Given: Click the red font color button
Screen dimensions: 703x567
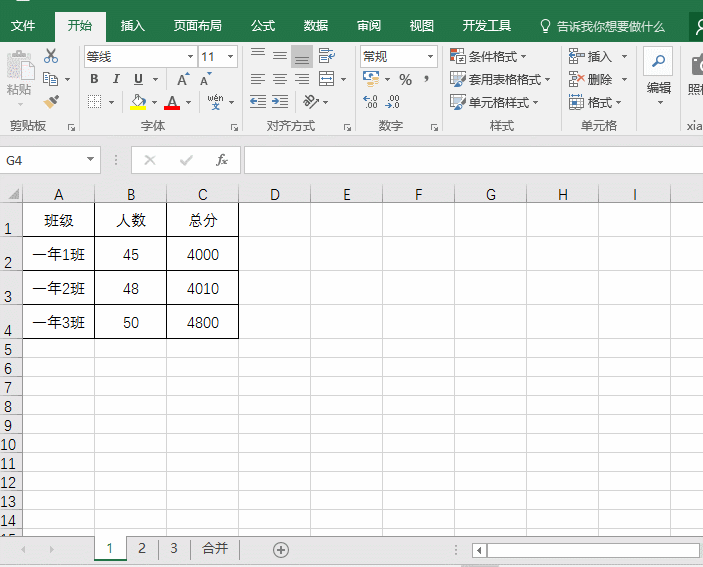Looking at the screenshot, I should [x=172, y=102].
